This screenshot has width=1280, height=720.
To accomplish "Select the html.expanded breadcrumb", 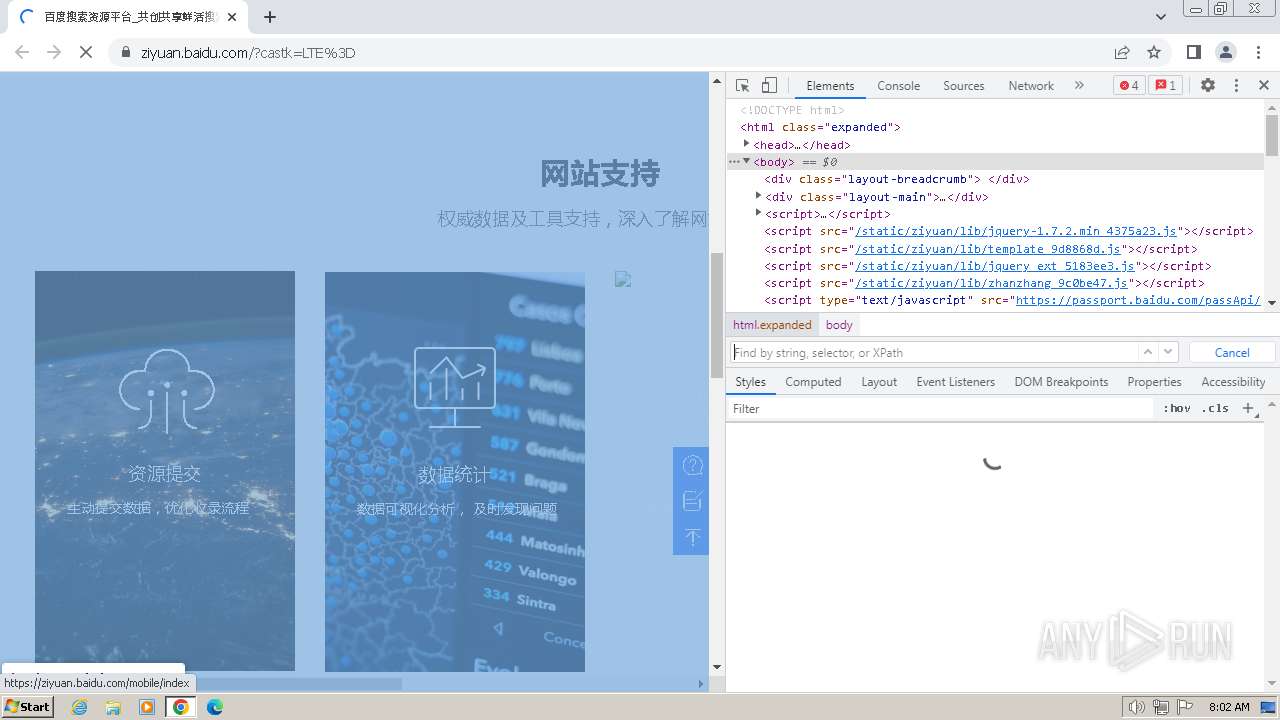I will 772,325.
